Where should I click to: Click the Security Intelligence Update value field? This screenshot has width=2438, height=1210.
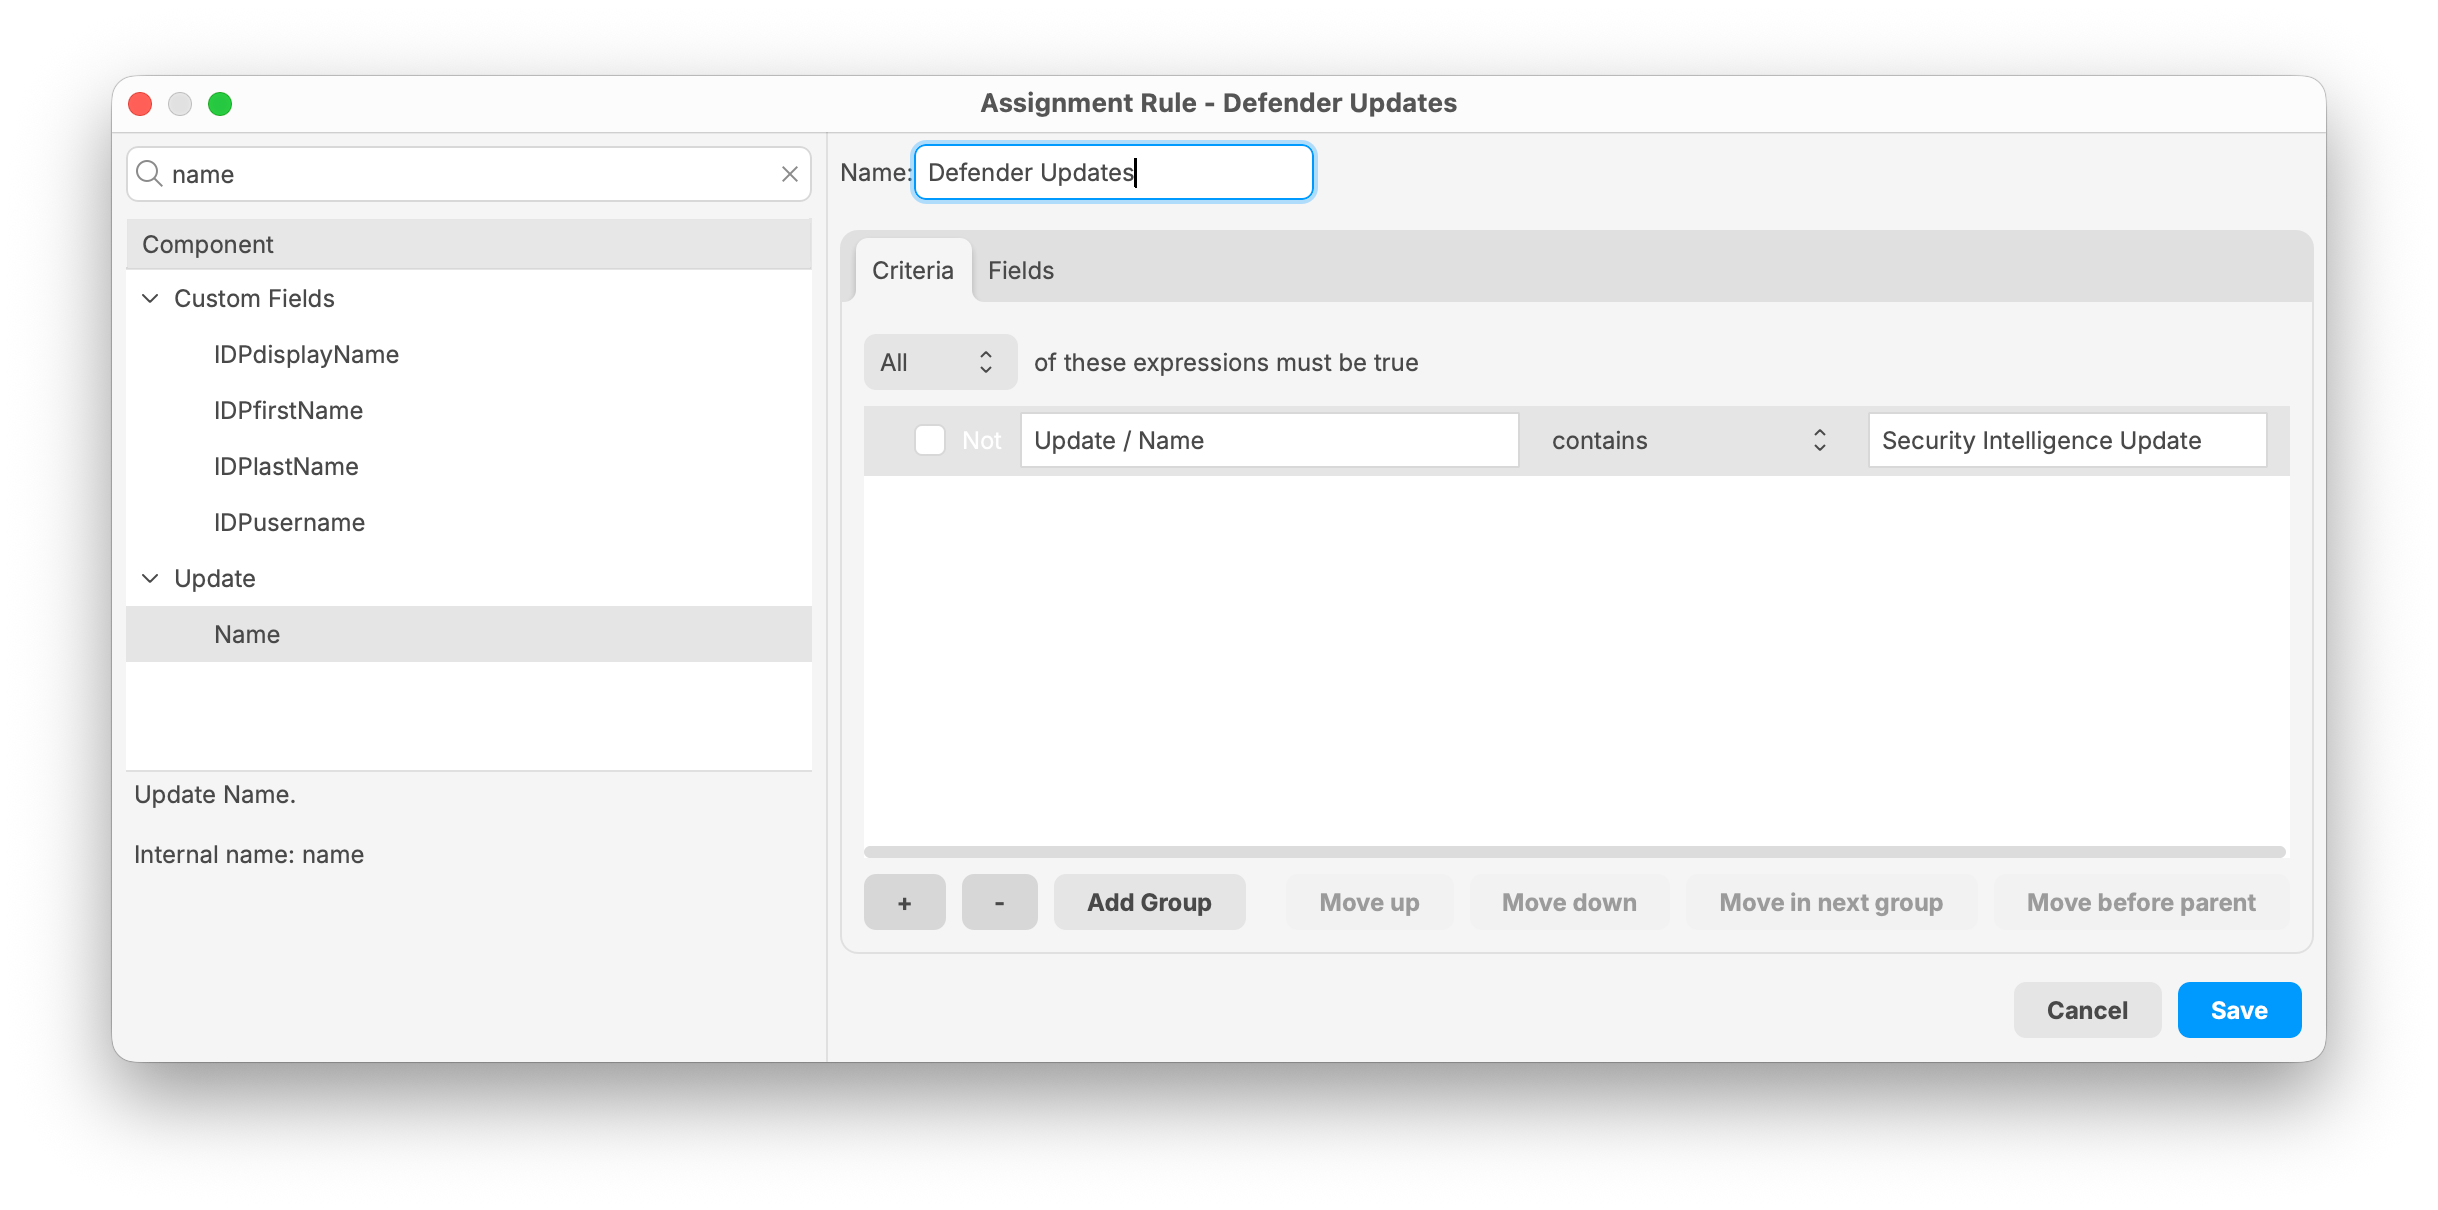click(x=2067, y=441)
